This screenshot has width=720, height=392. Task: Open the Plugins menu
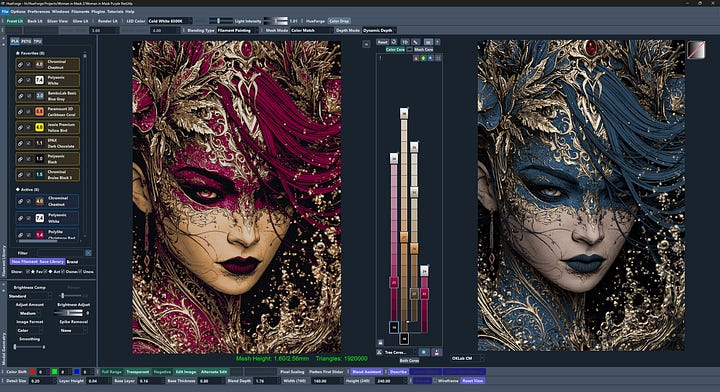[x=98, y=11]
